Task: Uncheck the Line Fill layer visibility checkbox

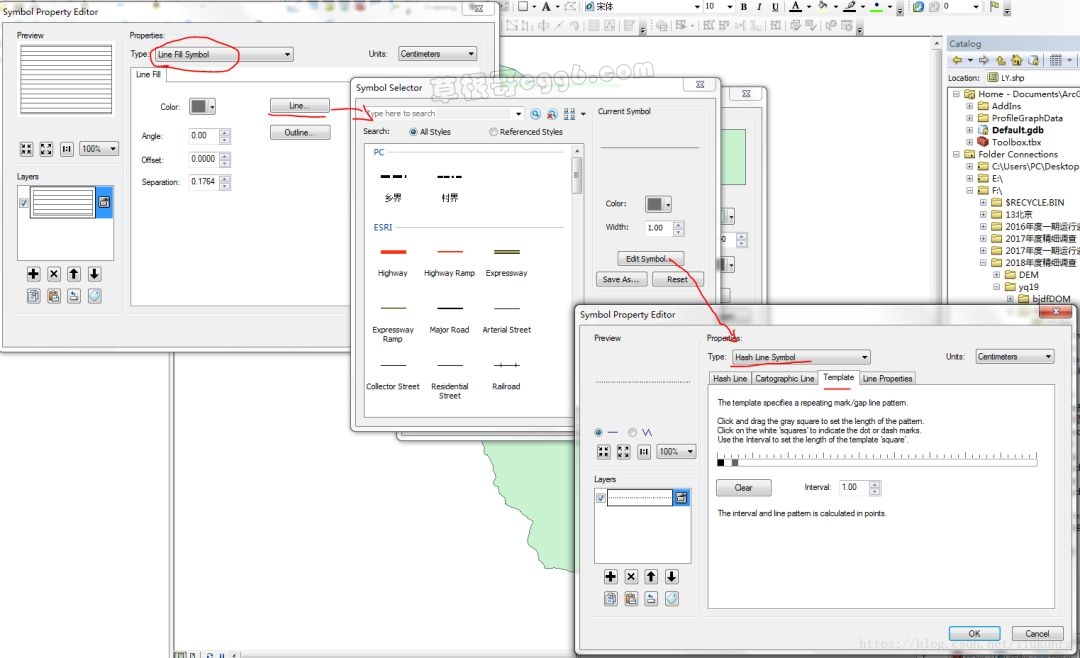Action: (24, 203)
